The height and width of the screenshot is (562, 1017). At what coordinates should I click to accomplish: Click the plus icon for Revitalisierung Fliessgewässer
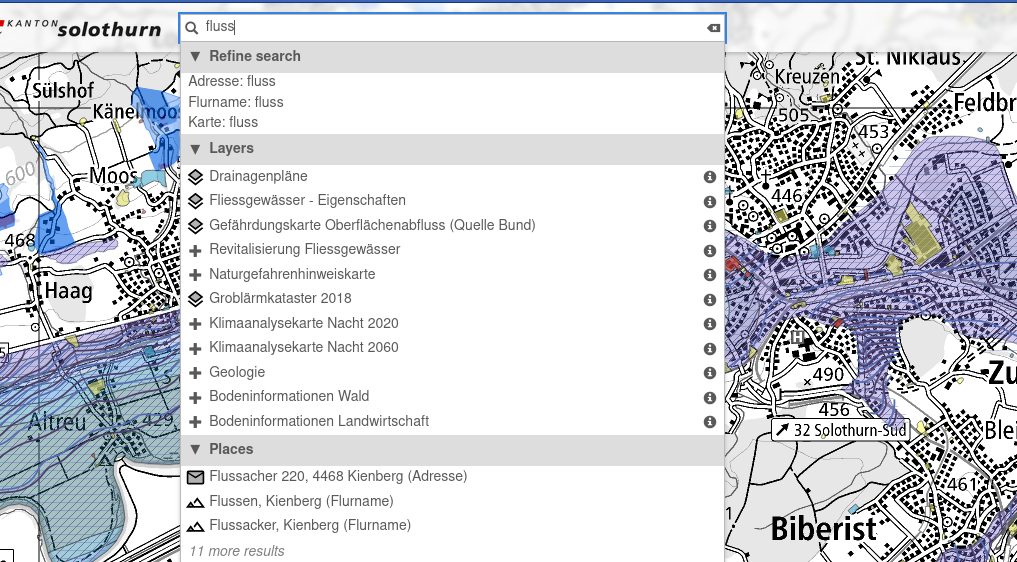coord(195,250)
